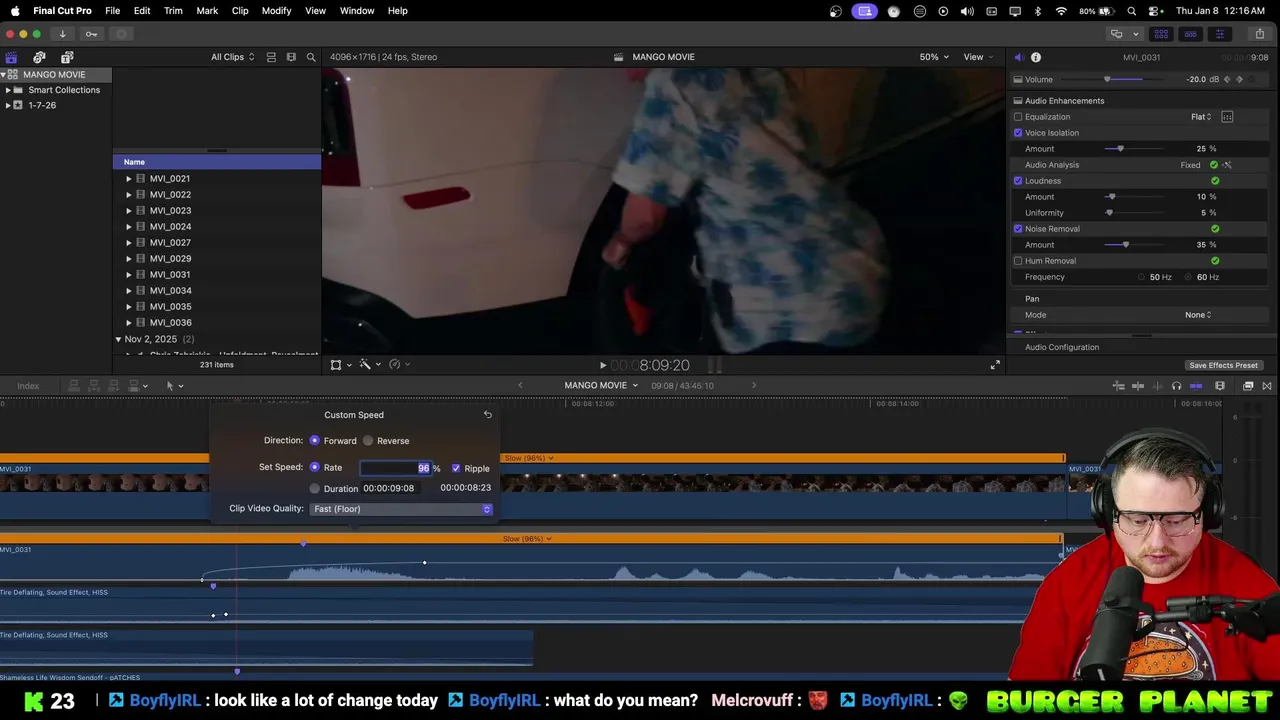Click the viewer fullscreen arrows icon
This screenshot has height=720, width=1280.
(995, 365)
